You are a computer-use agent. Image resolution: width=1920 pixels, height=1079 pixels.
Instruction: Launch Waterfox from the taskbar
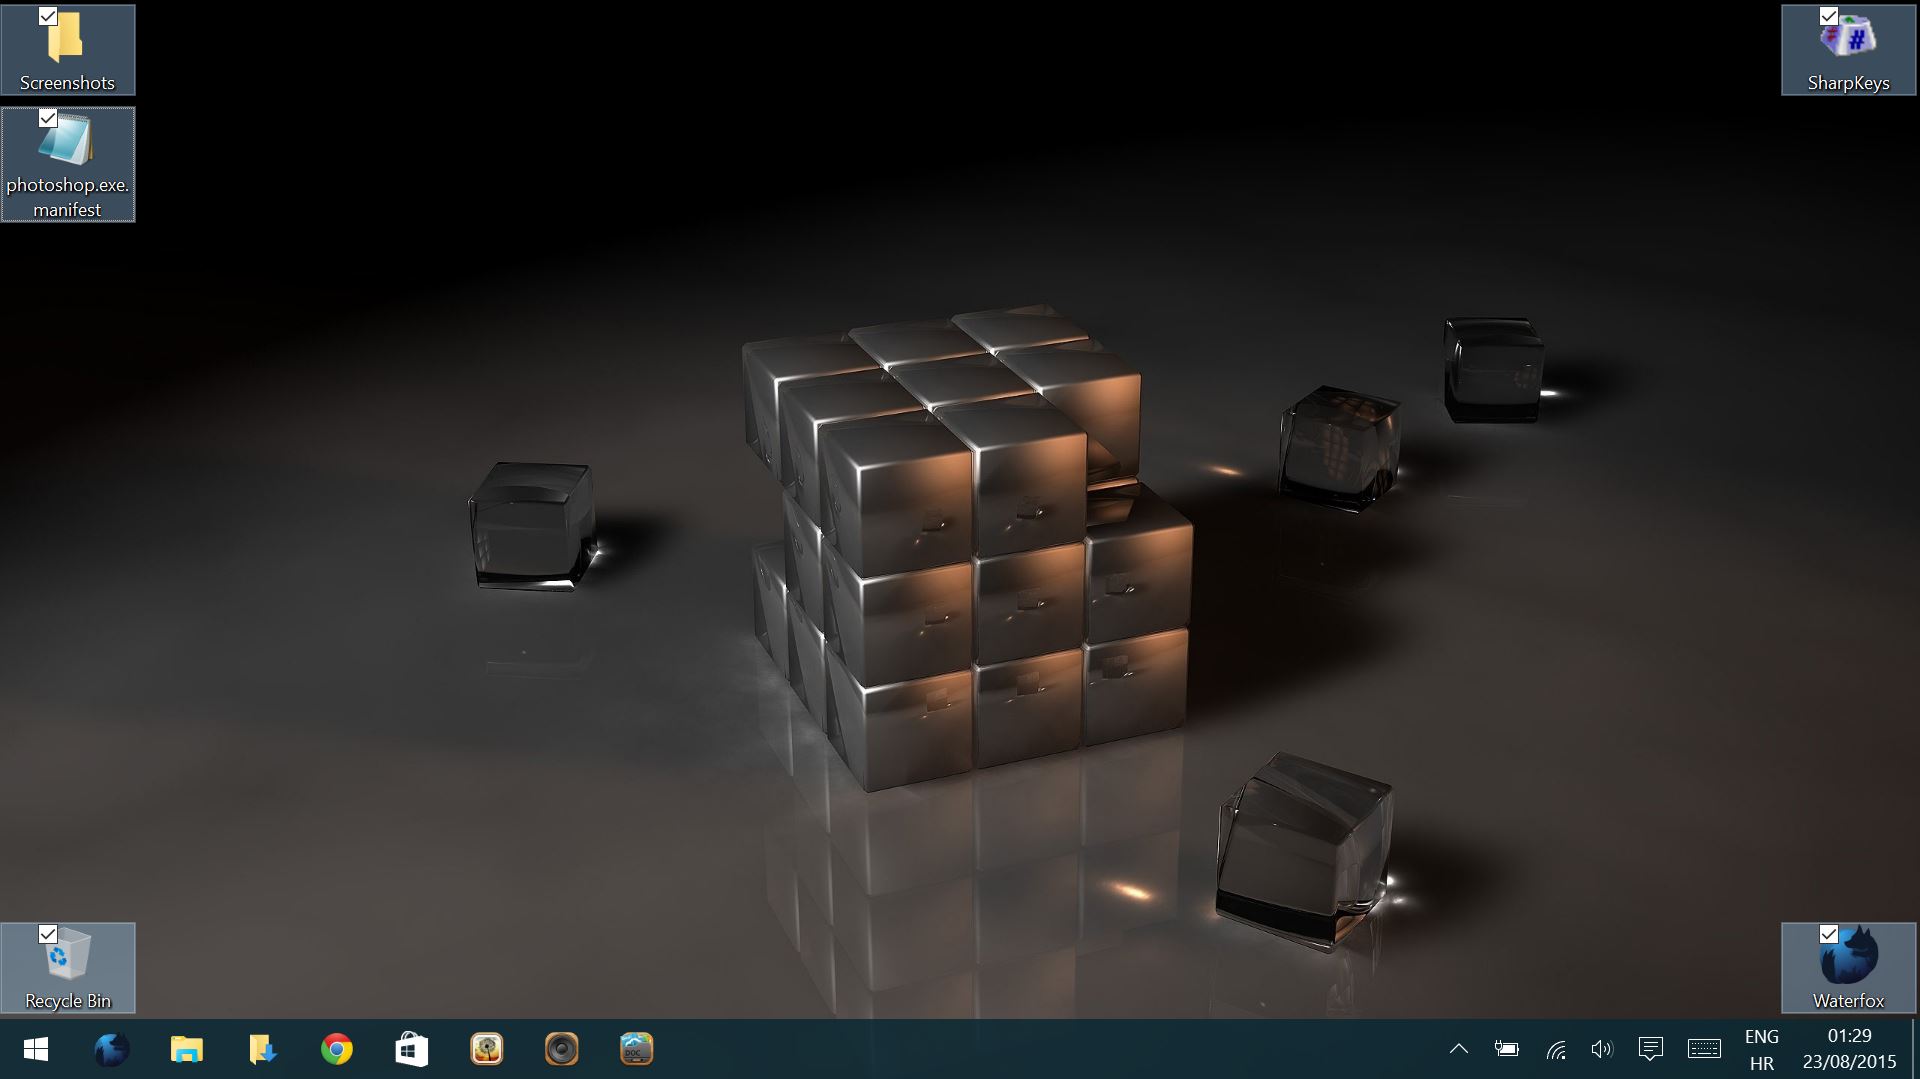pyautogui.click(x=111, y=1049)
